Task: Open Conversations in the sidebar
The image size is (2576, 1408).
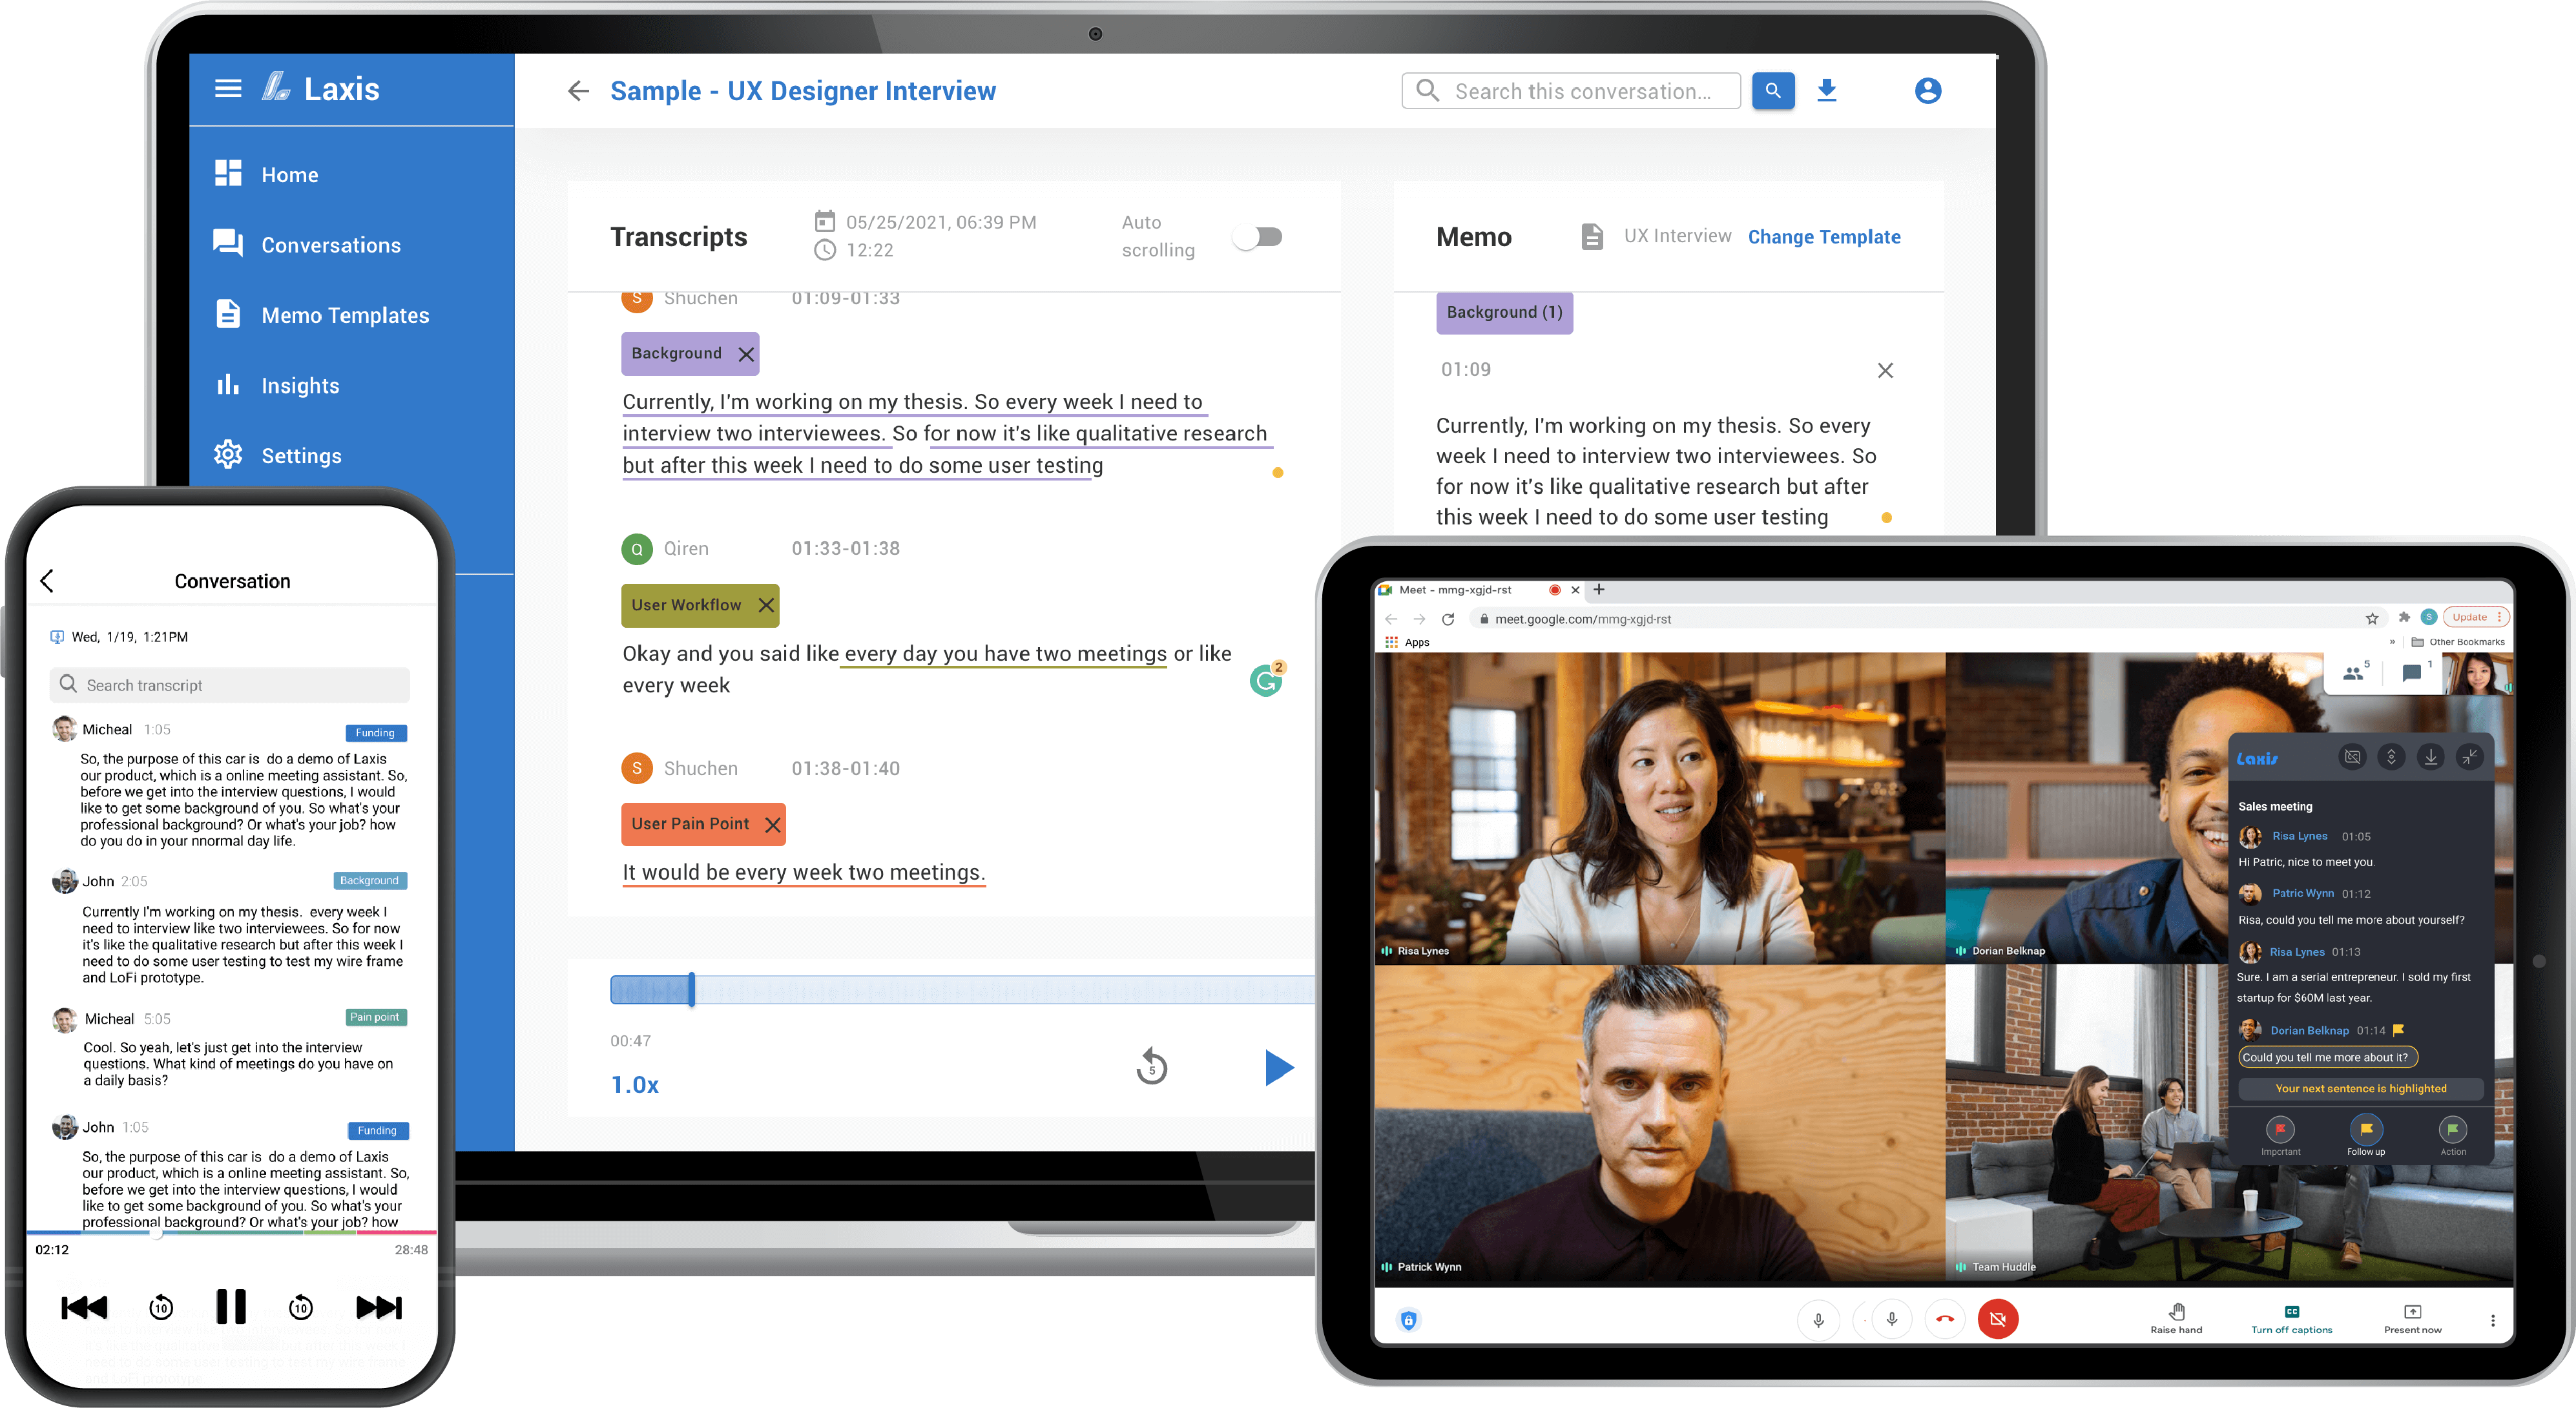Action: click(330, 245)
